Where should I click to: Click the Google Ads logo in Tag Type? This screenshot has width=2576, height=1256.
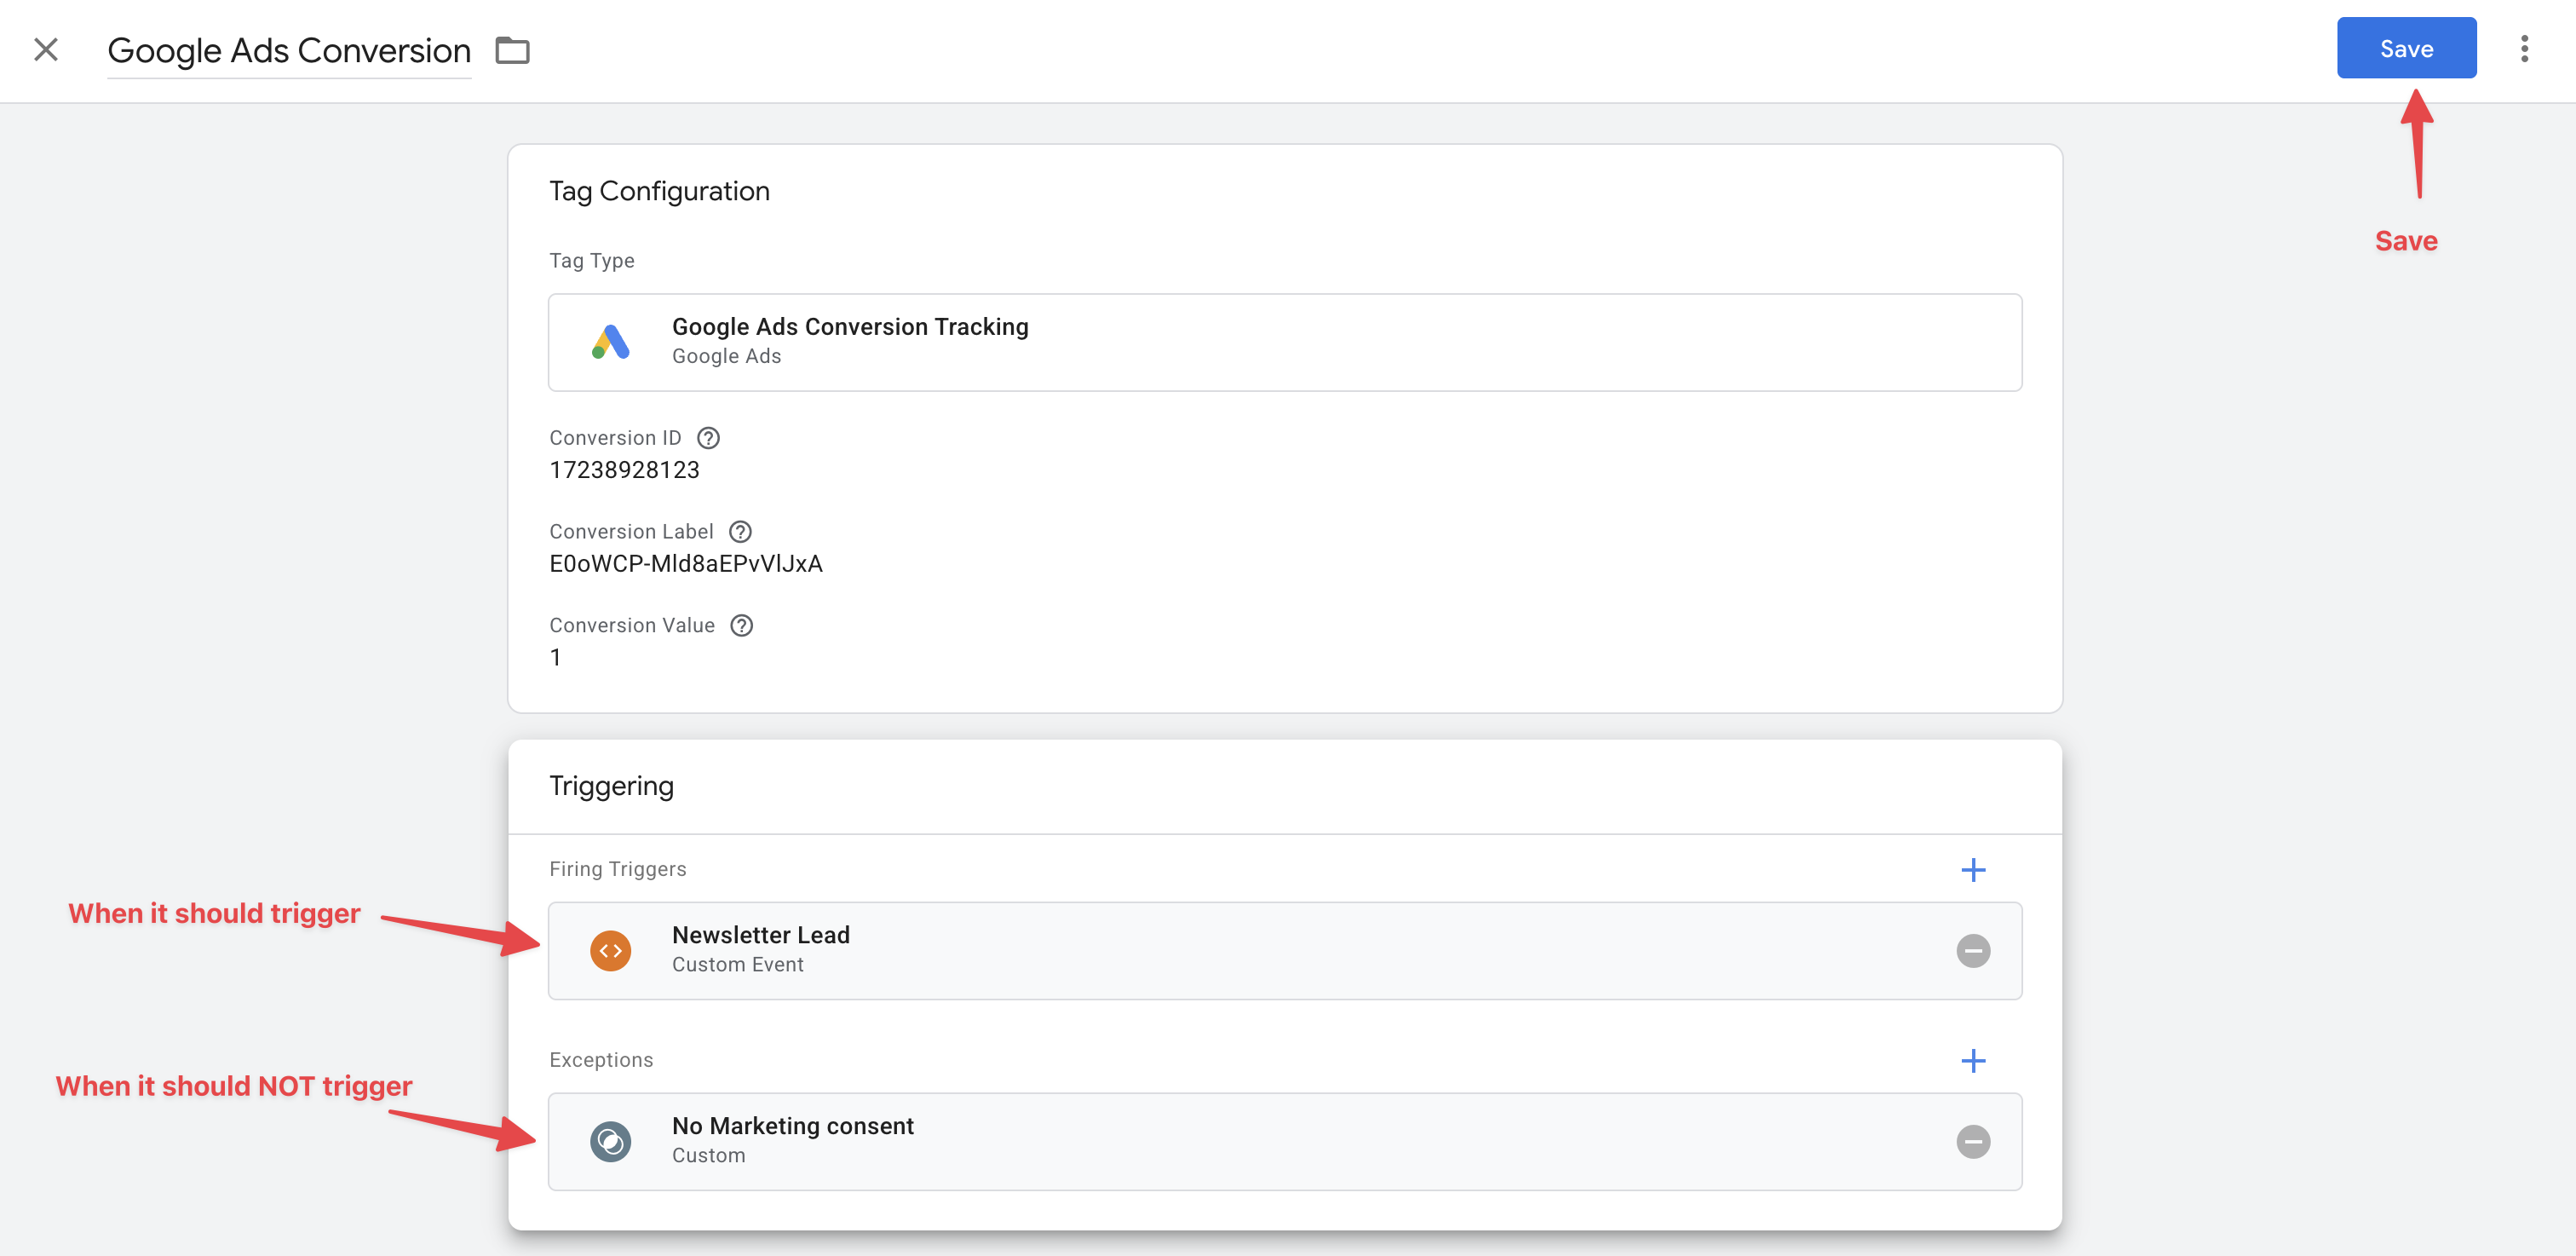pyautogui.click(x=610, y=342)
